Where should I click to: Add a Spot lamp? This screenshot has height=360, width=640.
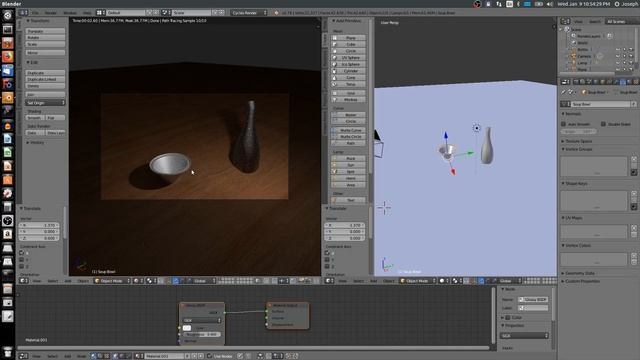(x=348, y=172)
